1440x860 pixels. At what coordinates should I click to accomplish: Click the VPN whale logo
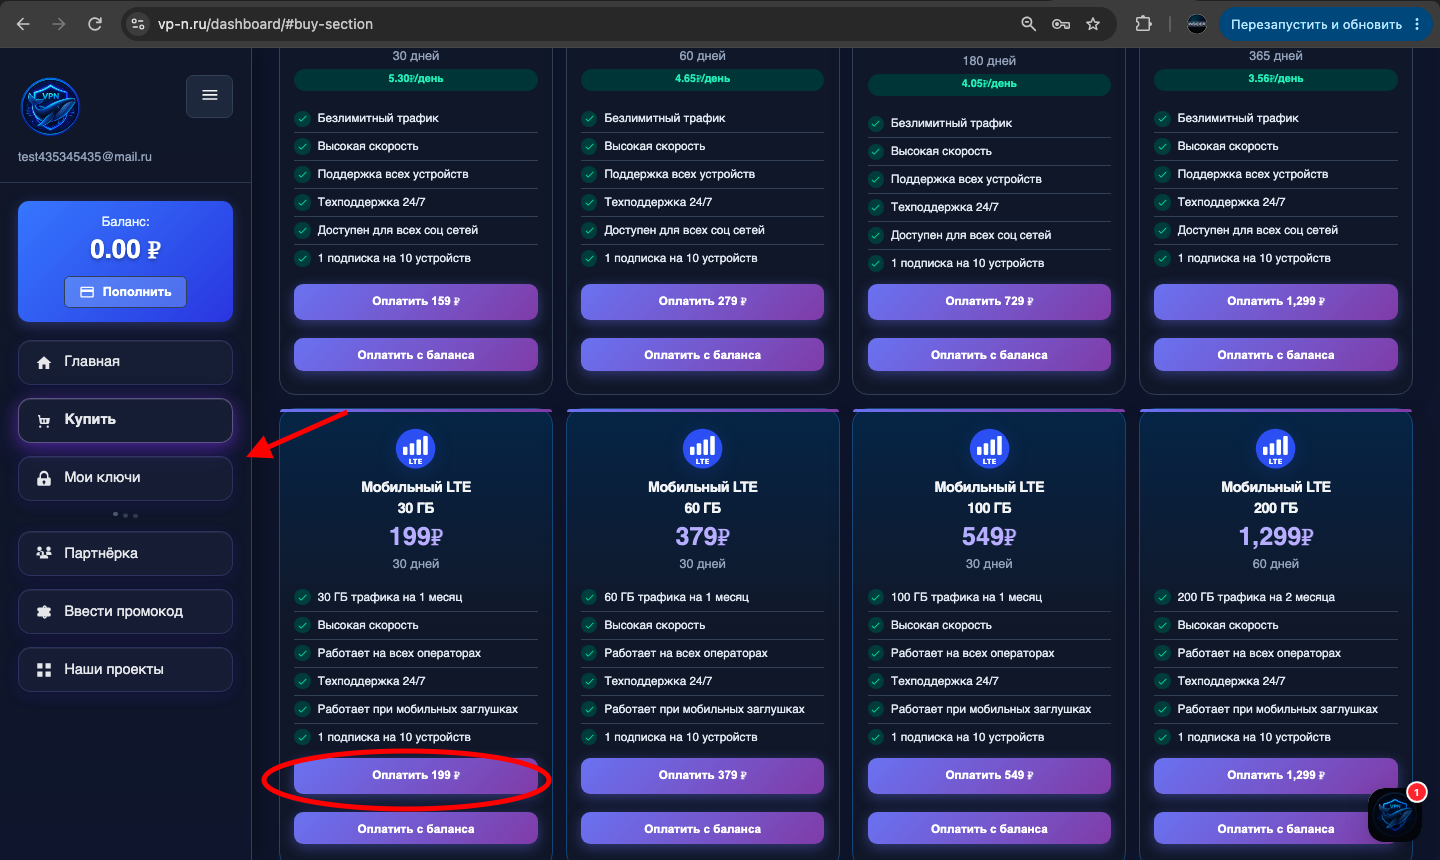(50, 107)
